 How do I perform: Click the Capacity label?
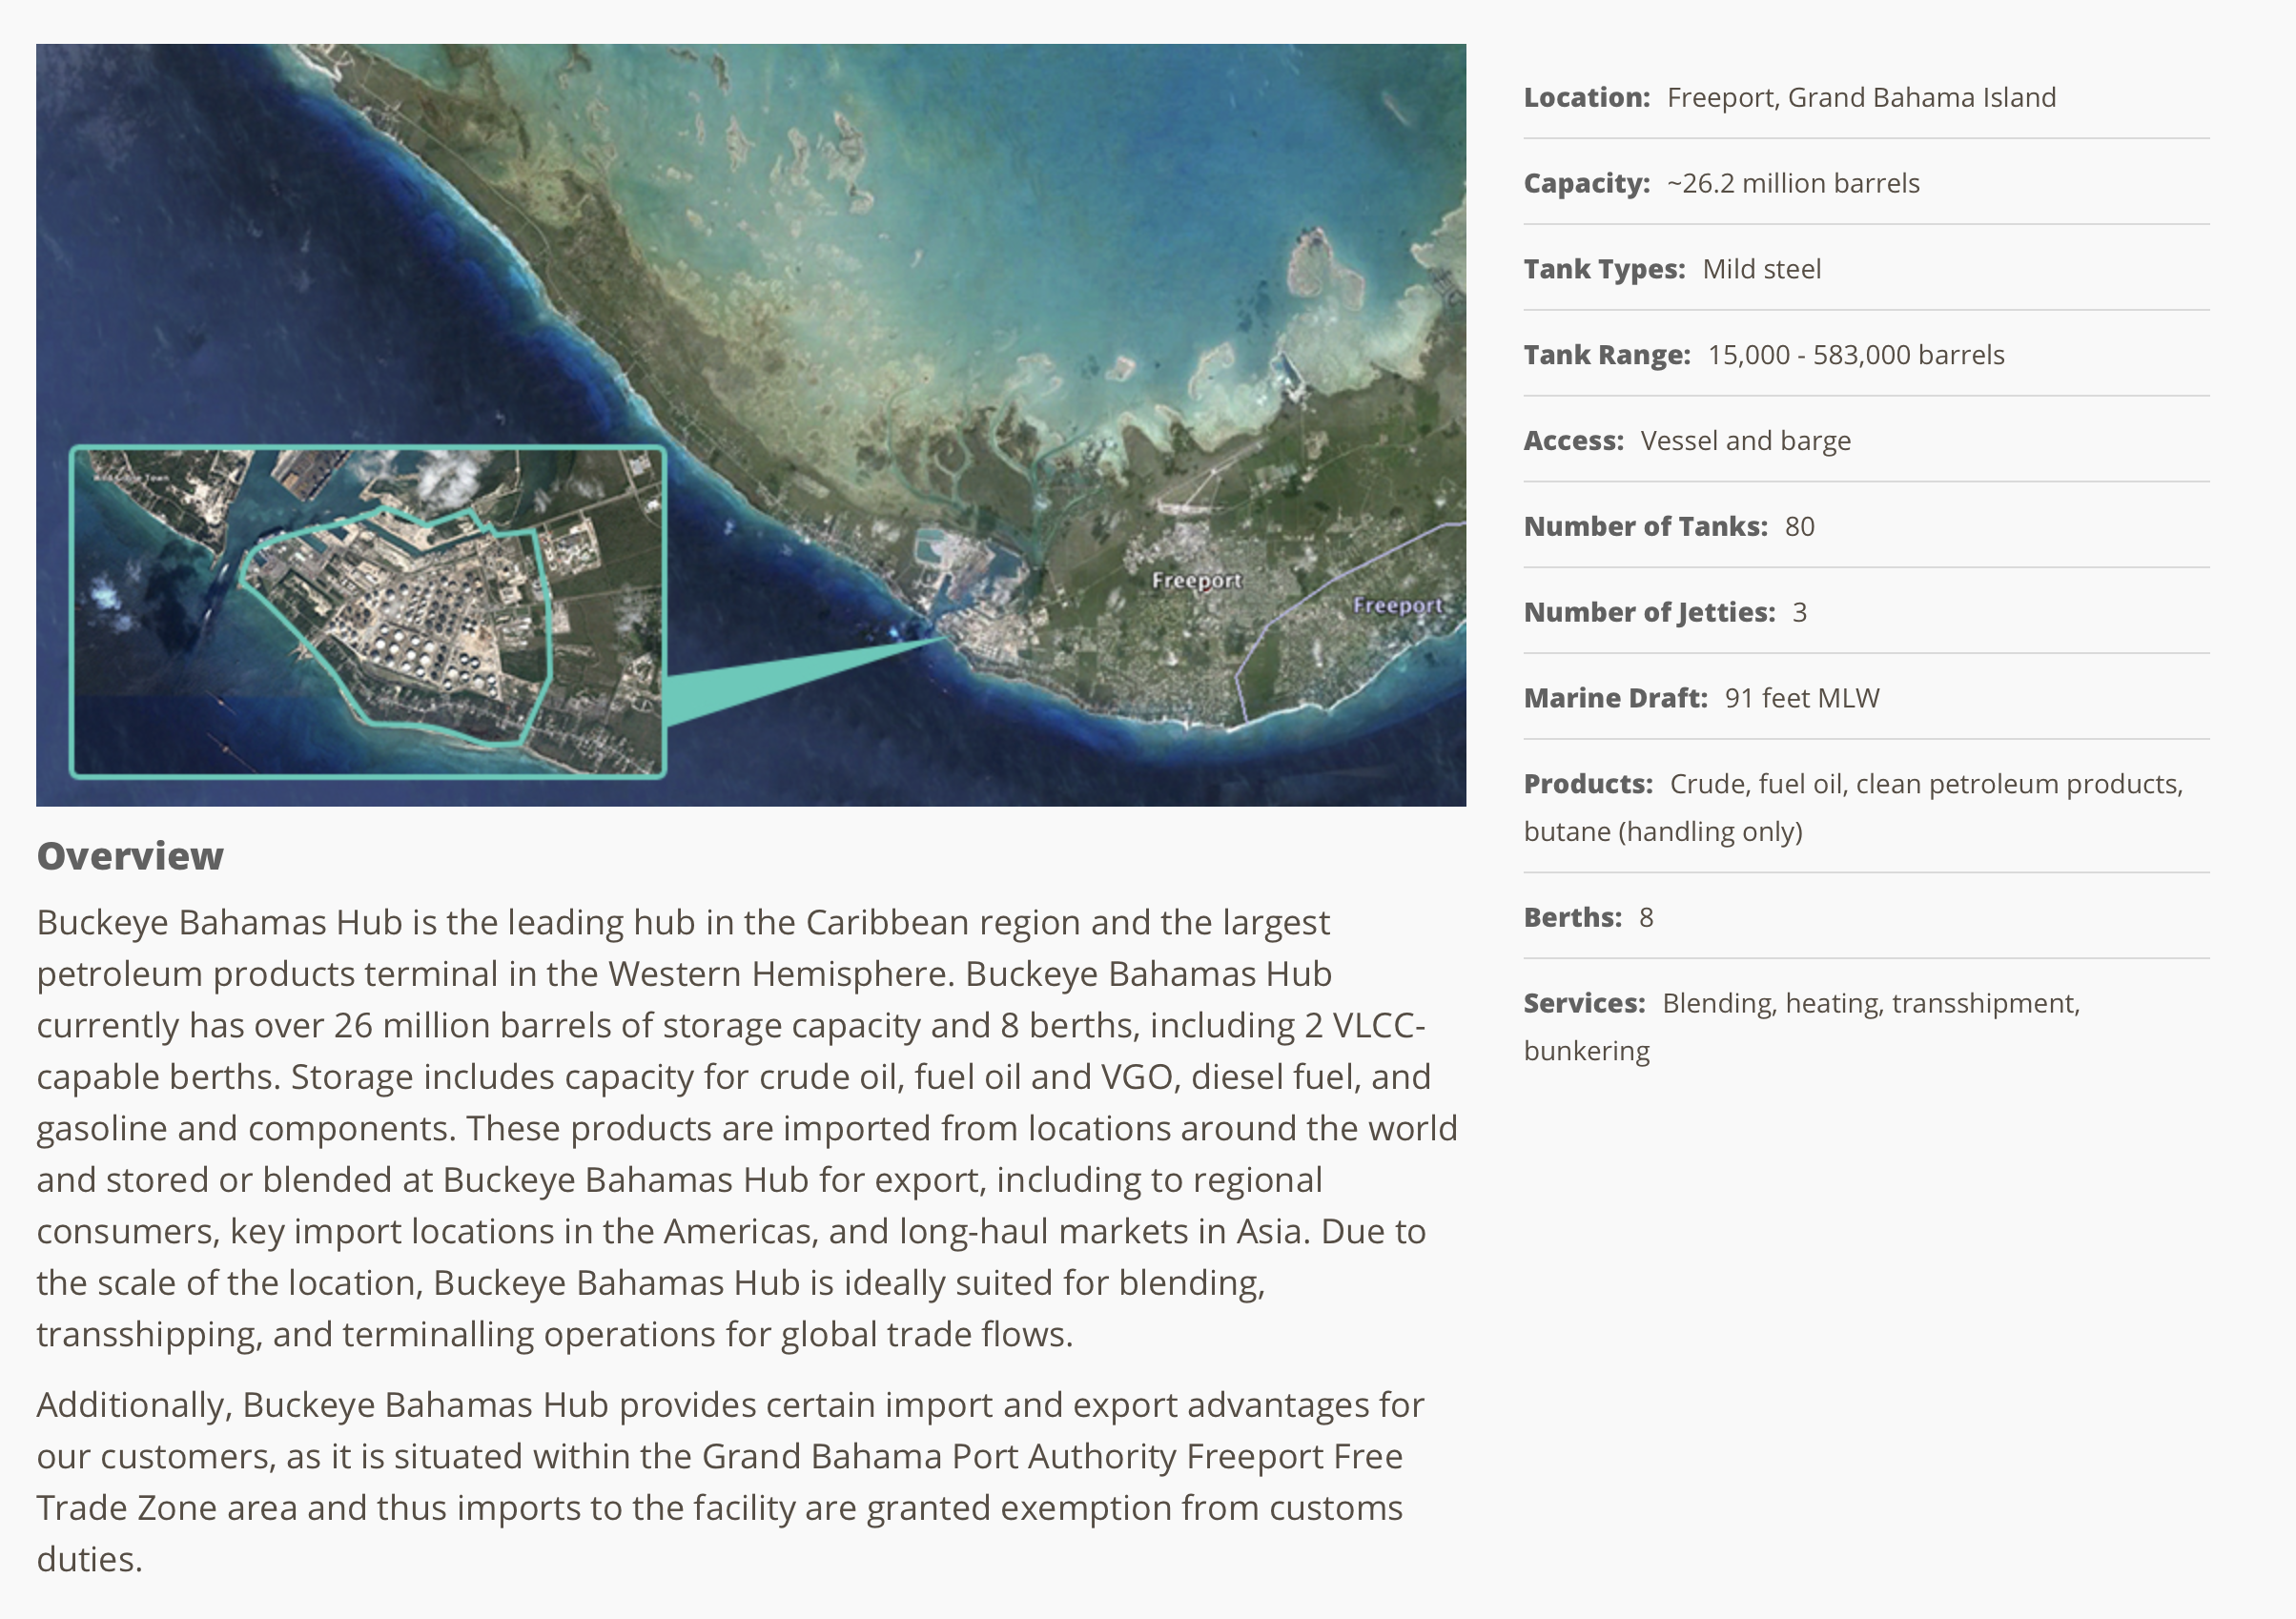pyautogui.click(x=1587, y=183)
